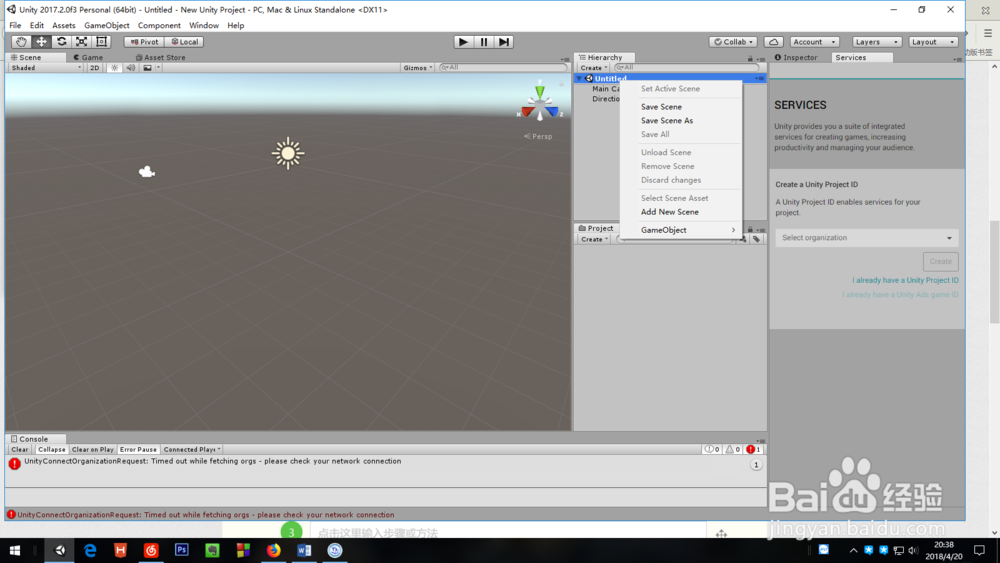
Task: Toggle Clear on Play in Console
Action: coord(92,450)
